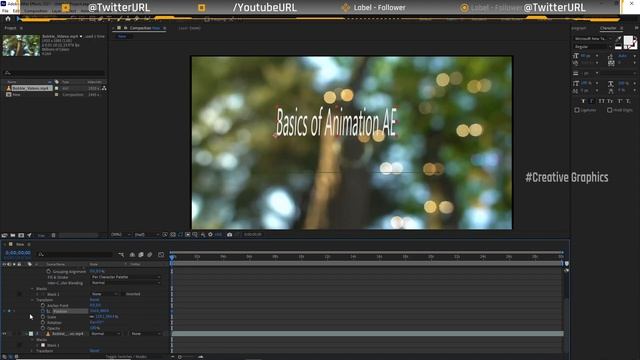The width and height of the screenshot is (640, 360).
Task: Toggle the Anchor Point stopwatch
Action: click(43, 305)
